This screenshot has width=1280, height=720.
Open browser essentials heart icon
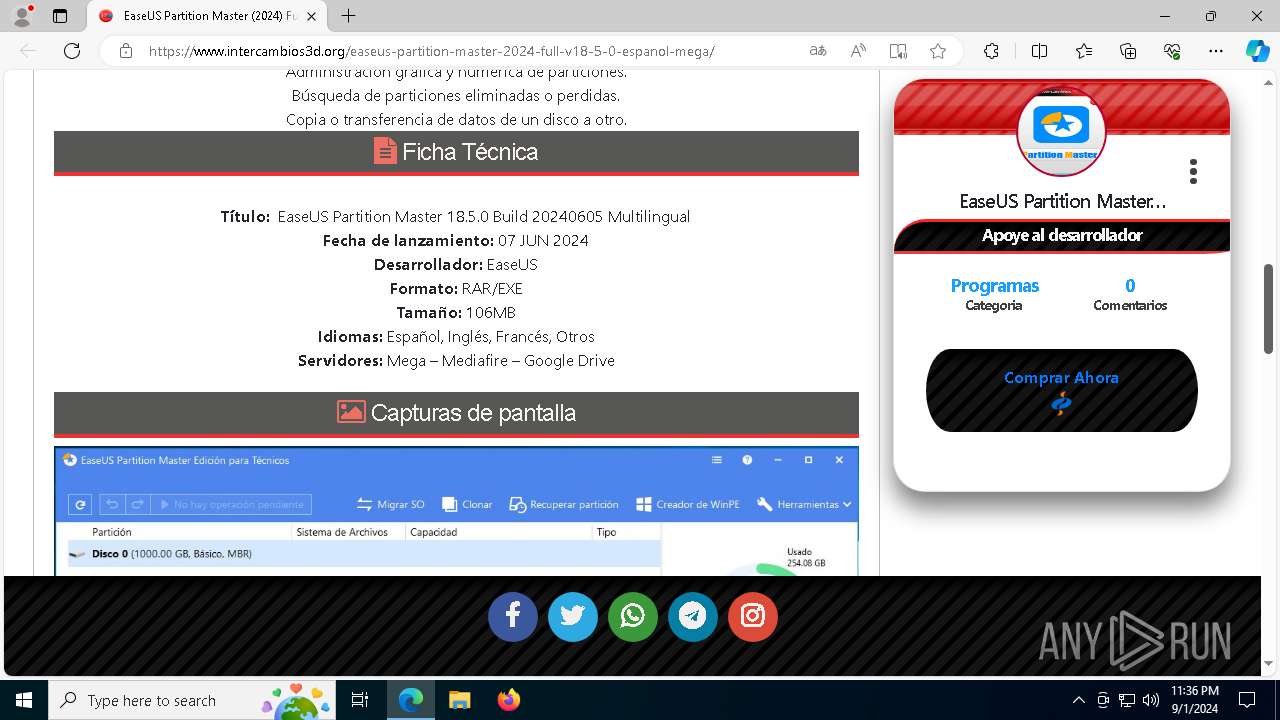1172,51
